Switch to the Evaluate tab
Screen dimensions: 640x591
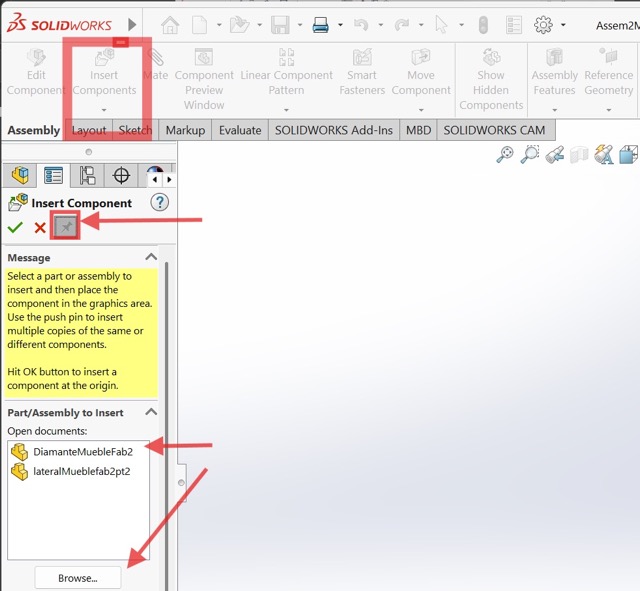pyautogui.click(x=240, y=130)
